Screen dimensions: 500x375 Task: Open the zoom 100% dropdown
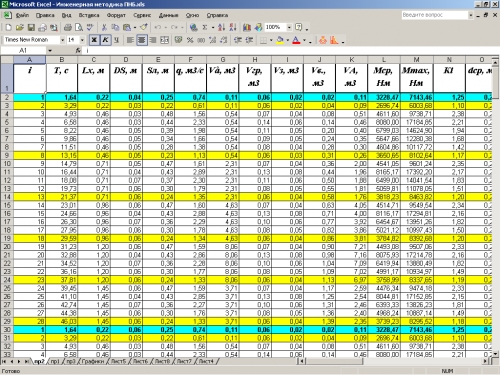[x=289, y=27]
